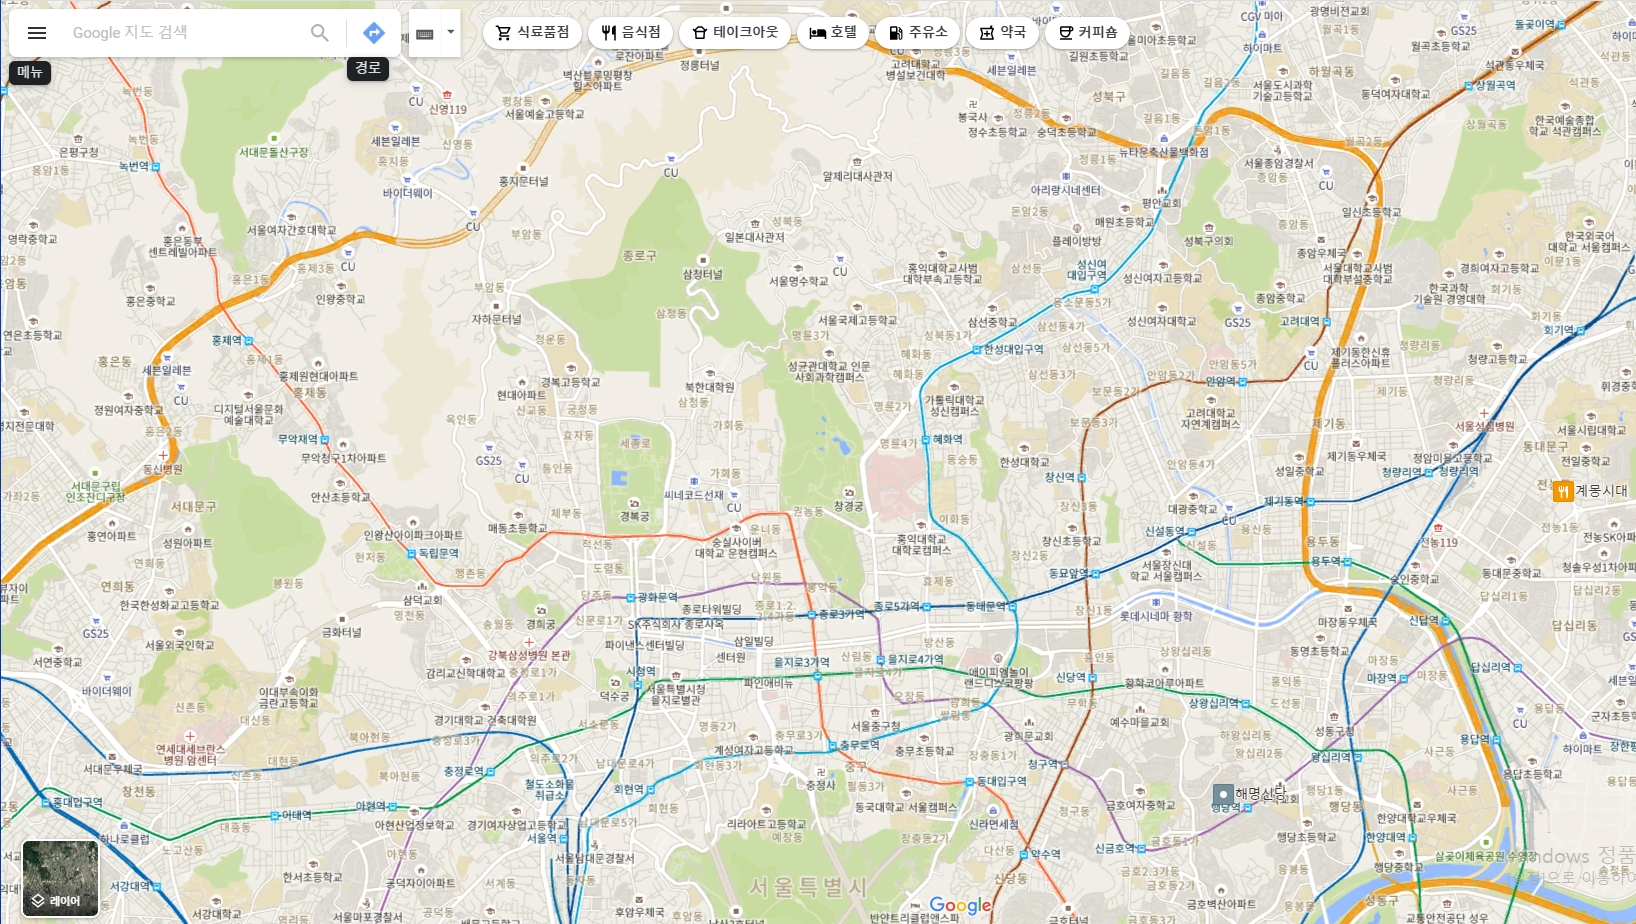Click 독립문역 subway station icon

pyautogui.click(x=411, y=553)
